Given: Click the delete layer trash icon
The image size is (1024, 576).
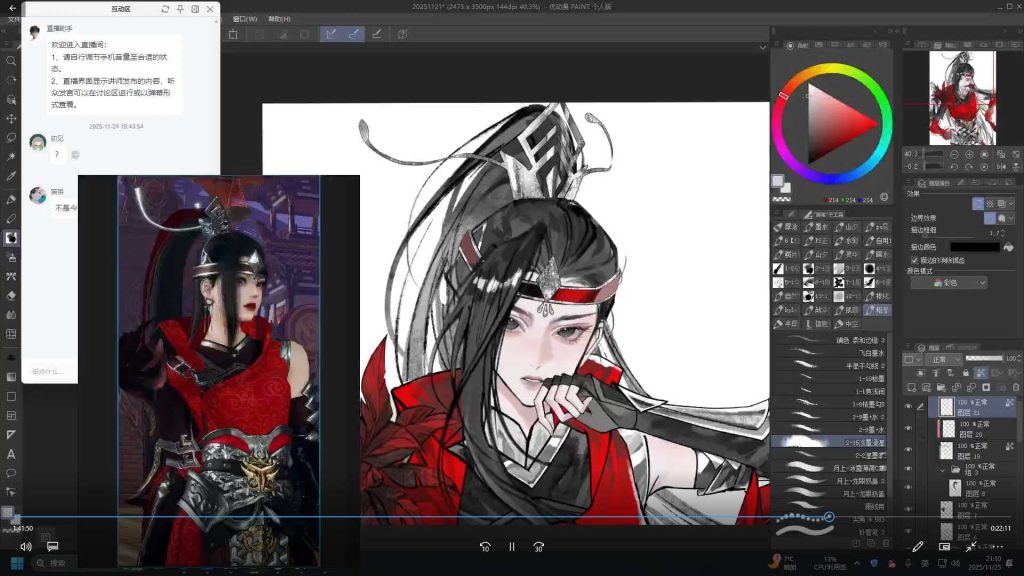Looking at the screenshot, I should [x=1016, y=387].
